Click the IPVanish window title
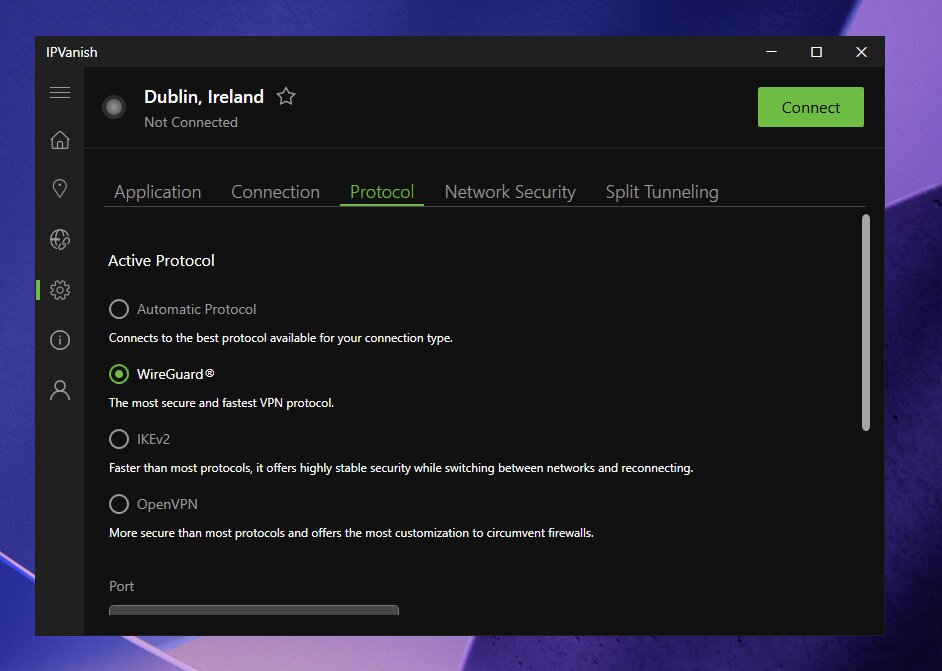 point(71,52)
